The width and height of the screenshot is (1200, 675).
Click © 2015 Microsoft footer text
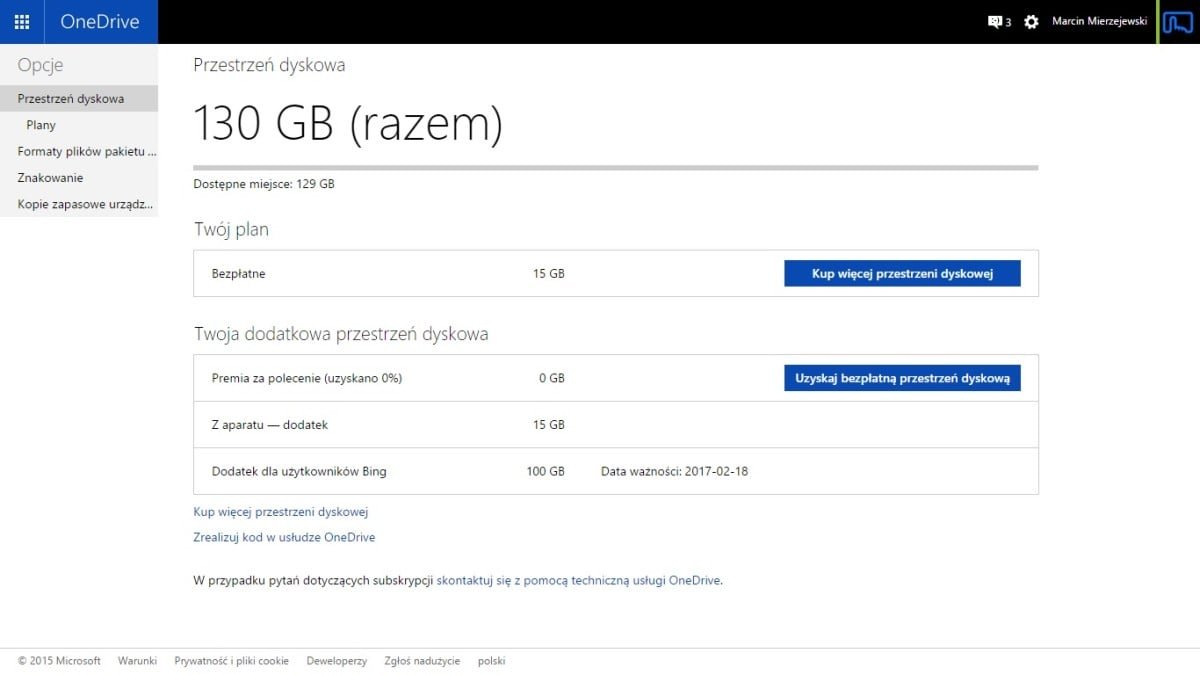[x=59, y=661]
